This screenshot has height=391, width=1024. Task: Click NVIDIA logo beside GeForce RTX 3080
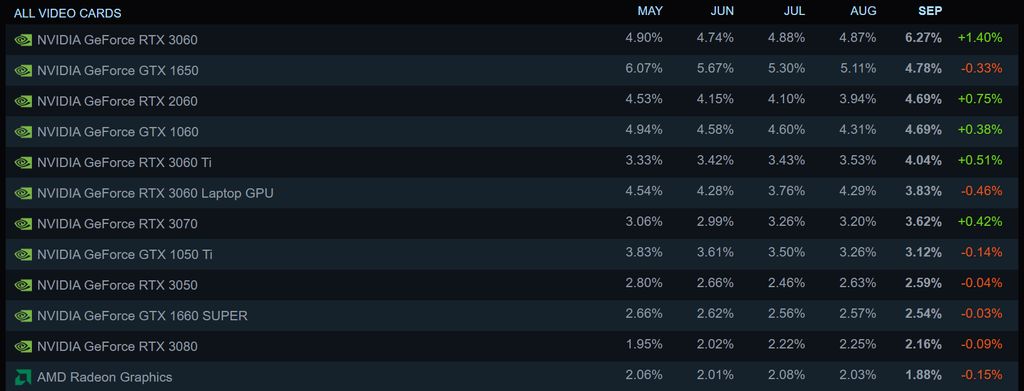pos(23,347)
